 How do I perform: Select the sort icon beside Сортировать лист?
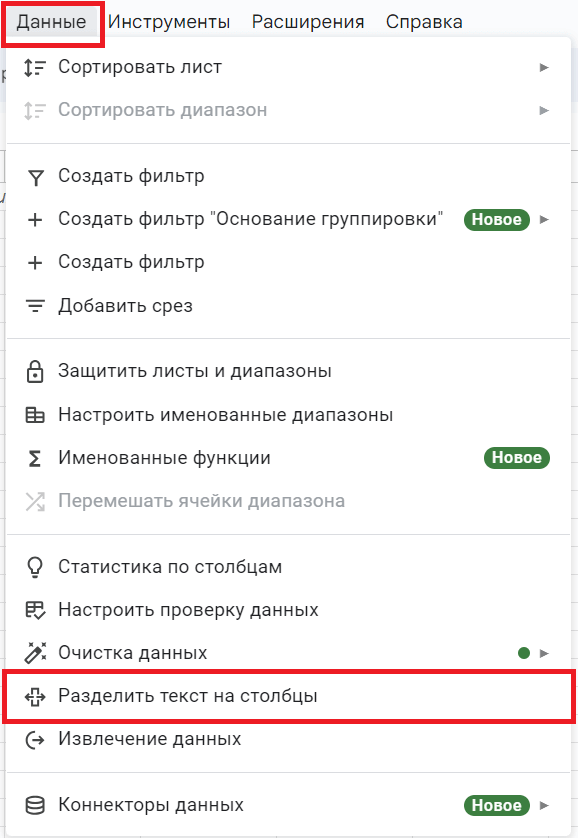[36, 67]
